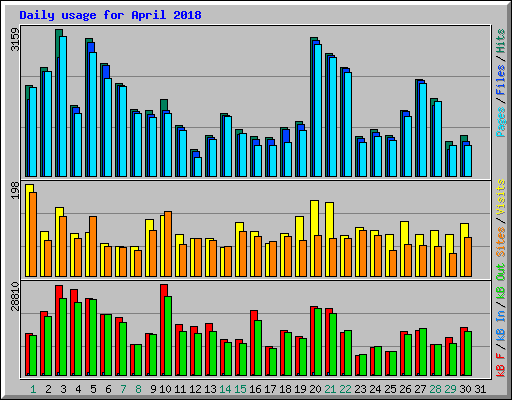Select green day label 22
This screenshot has width=512, height=400.
[x=345, y=389]
